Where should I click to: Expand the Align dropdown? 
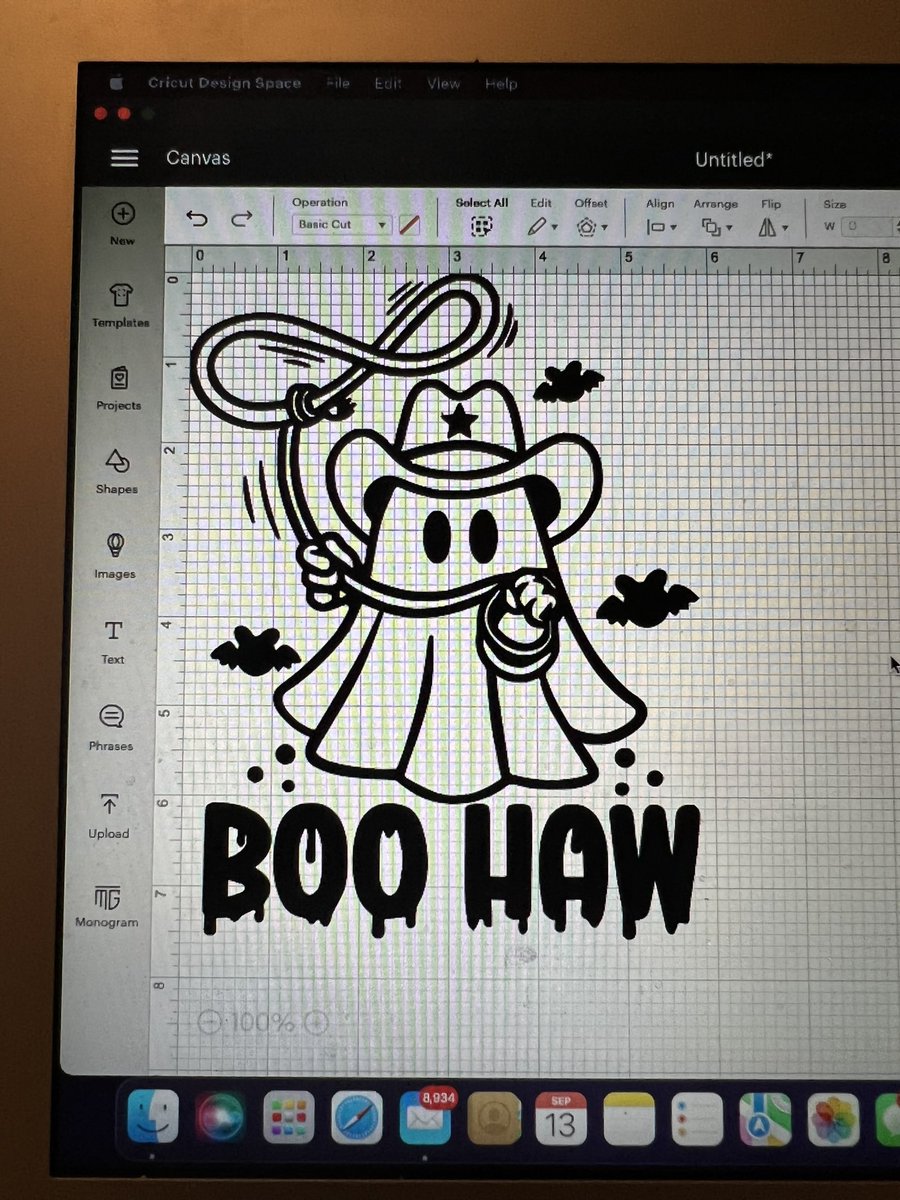pyautogui.click(x=661, y=228)
